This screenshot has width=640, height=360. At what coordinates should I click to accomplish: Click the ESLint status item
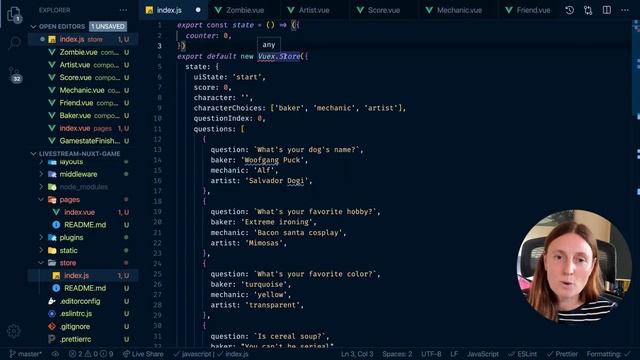(523, 354)
